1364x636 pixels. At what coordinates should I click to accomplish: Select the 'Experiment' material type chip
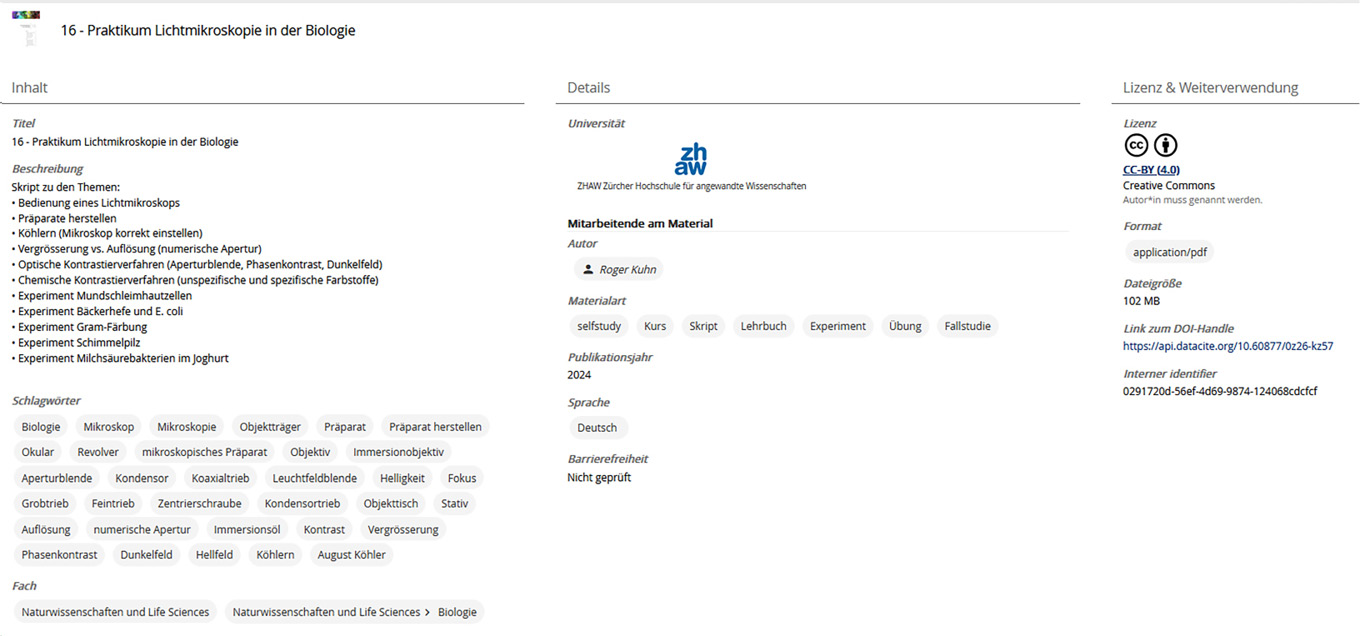837,326
